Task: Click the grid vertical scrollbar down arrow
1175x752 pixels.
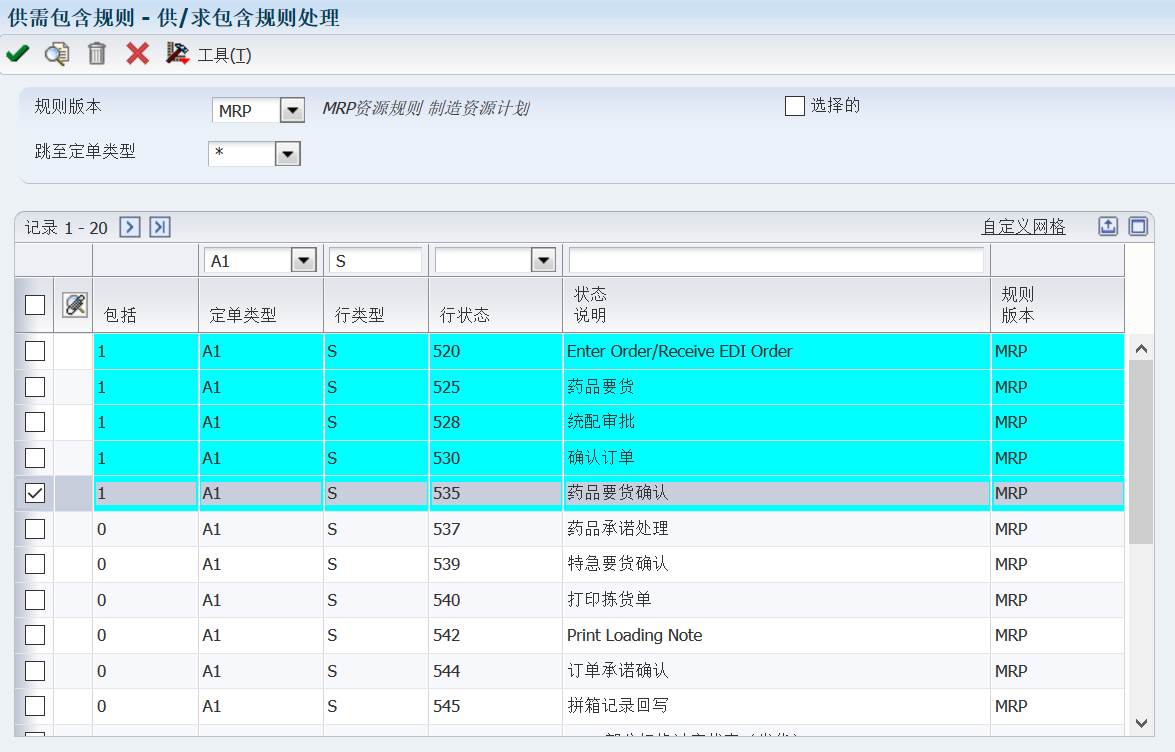Action: tap(1141, 721)
